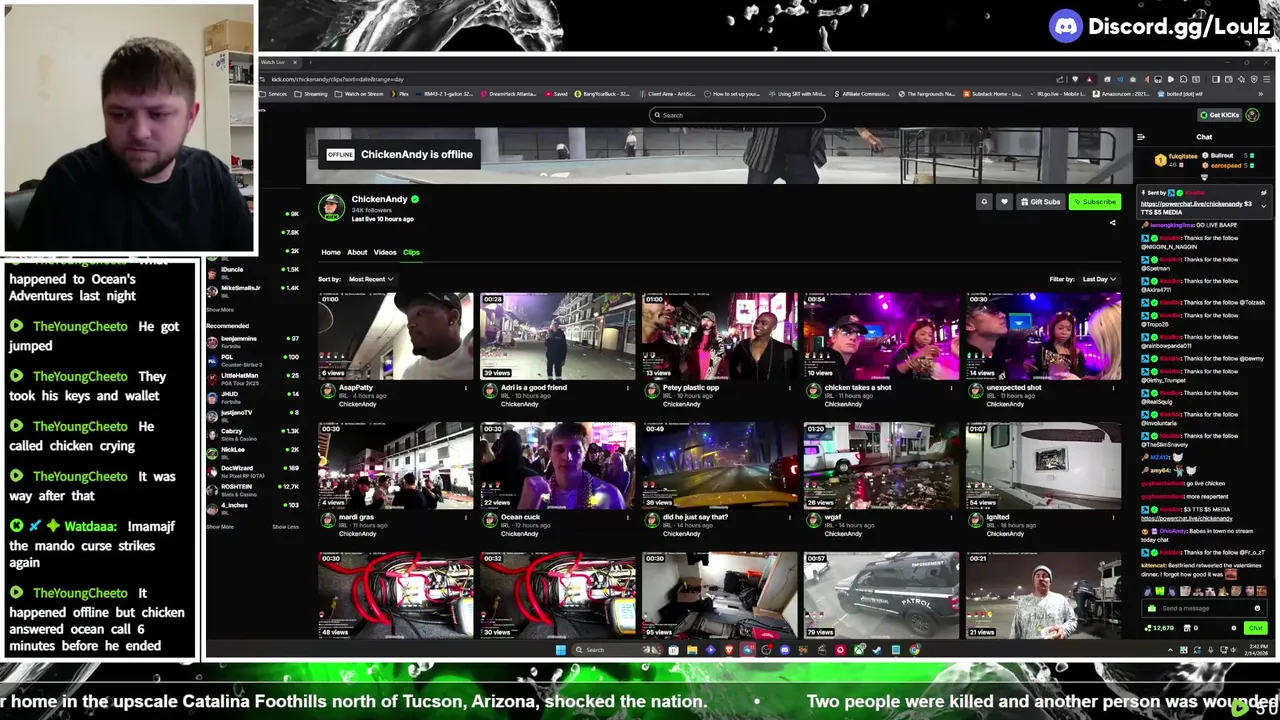Viewport: 1280px width, 720px height.
Task: Click the browser address bar URL
Action: [x=337, y=79]
